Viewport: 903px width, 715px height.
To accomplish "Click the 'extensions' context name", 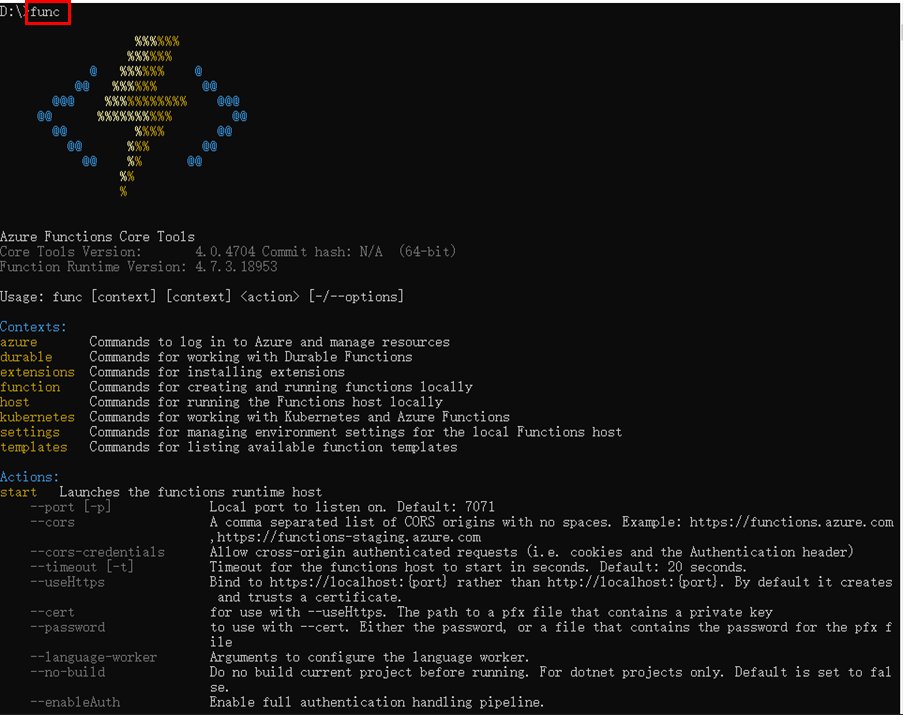I will click(x=37, y=372).
